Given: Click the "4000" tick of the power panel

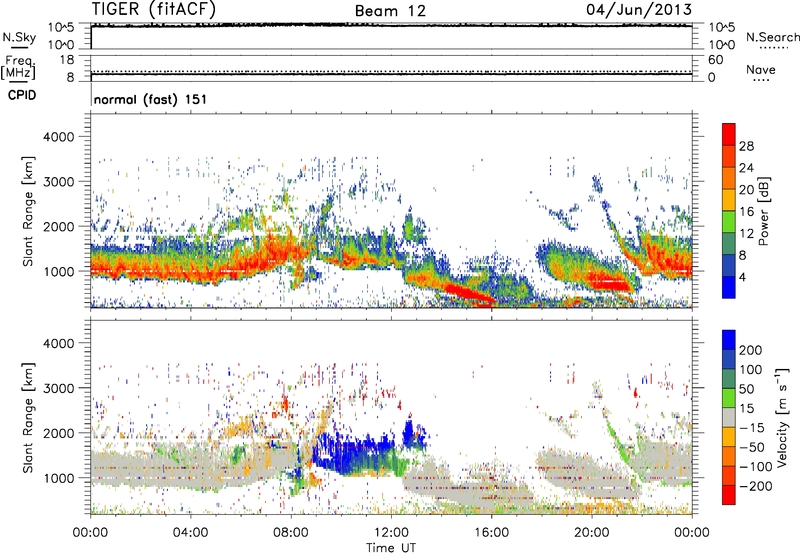Looking at the screenshot, I should click(58, 137).
